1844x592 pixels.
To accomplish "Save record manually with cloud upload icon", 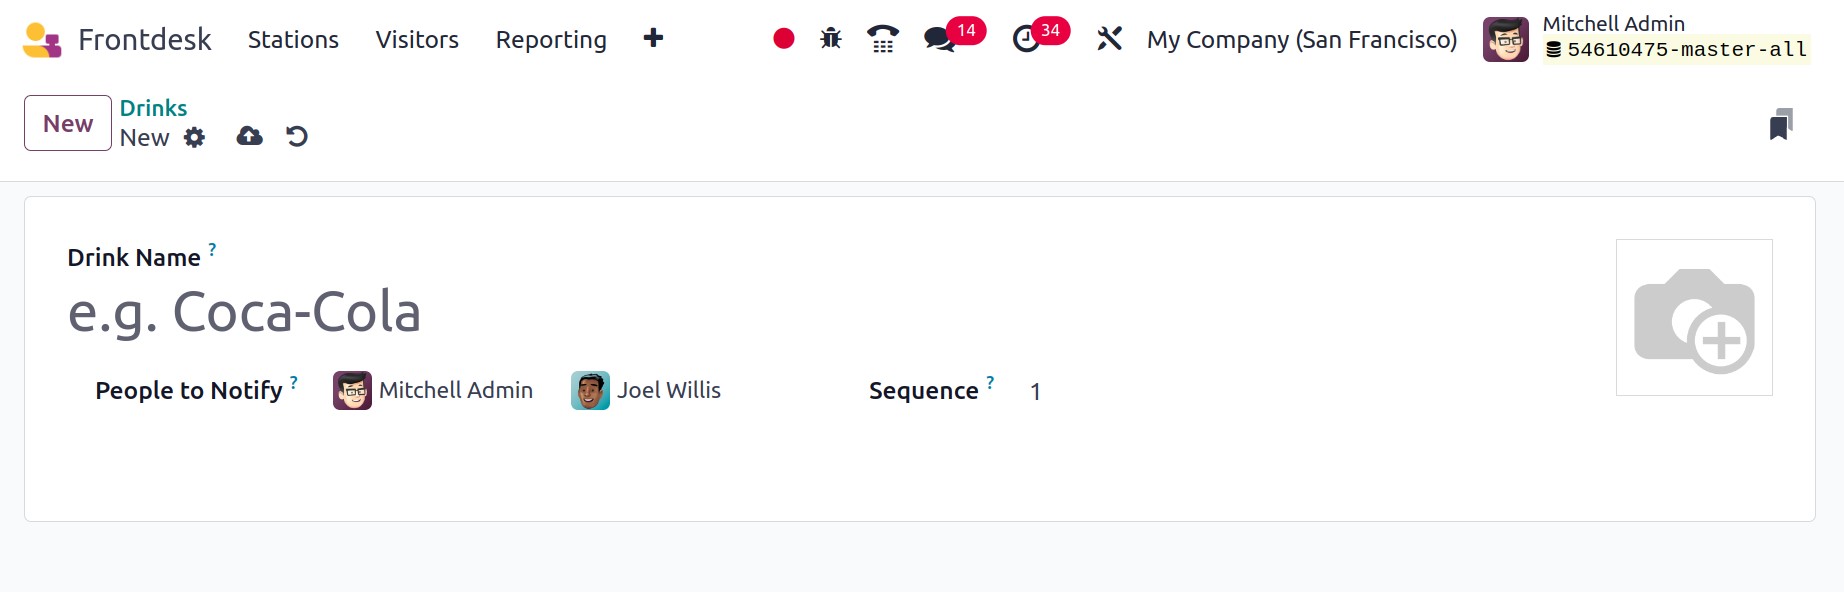I will pos(250,136).
